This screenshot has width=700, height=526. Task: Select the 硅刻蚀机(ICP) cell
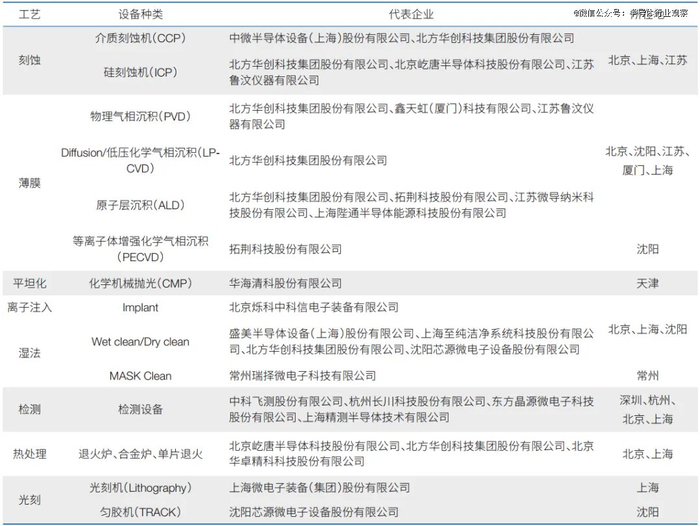coord(140,72)
